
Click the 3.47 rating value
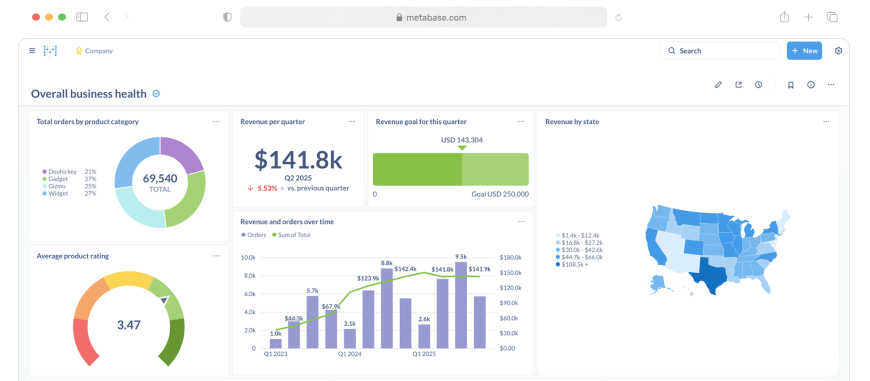[129, 324]
